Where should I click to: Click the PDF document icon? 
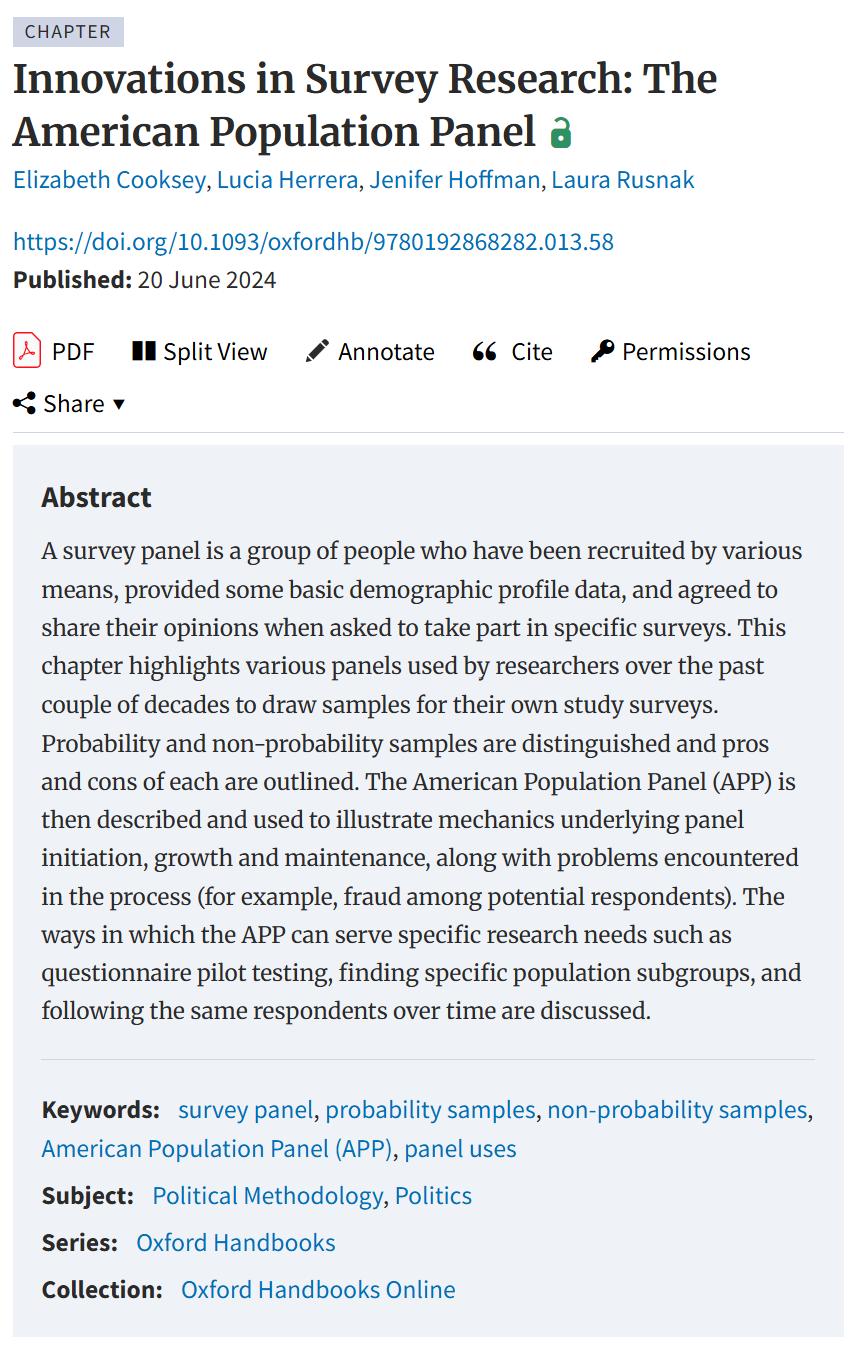pyautogui.click(x=27, y=351)
